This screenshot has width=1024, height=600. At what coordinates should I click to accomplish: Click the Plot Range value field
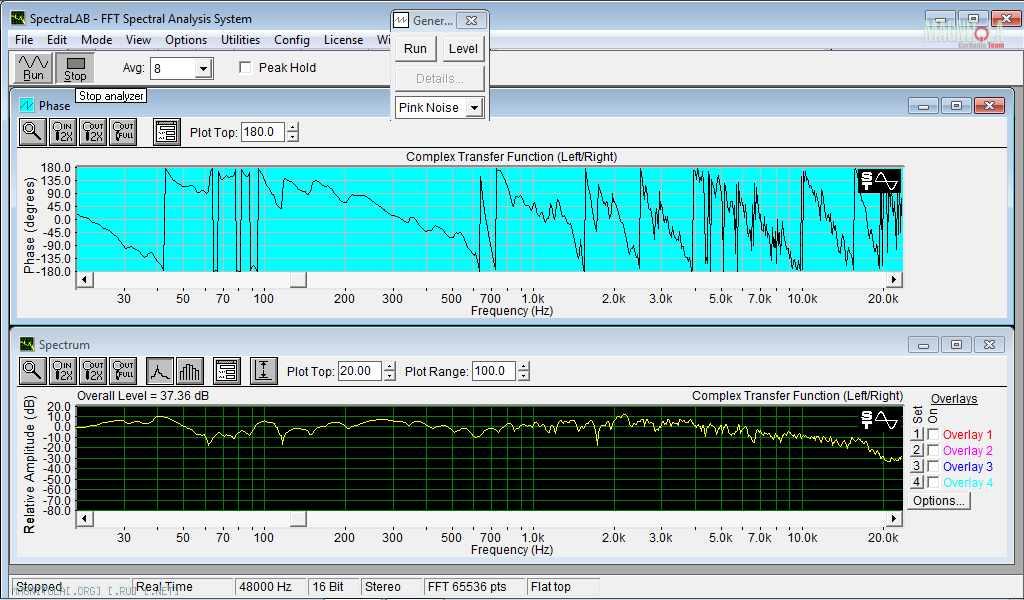pyautogui.click(x=494, y=371)
